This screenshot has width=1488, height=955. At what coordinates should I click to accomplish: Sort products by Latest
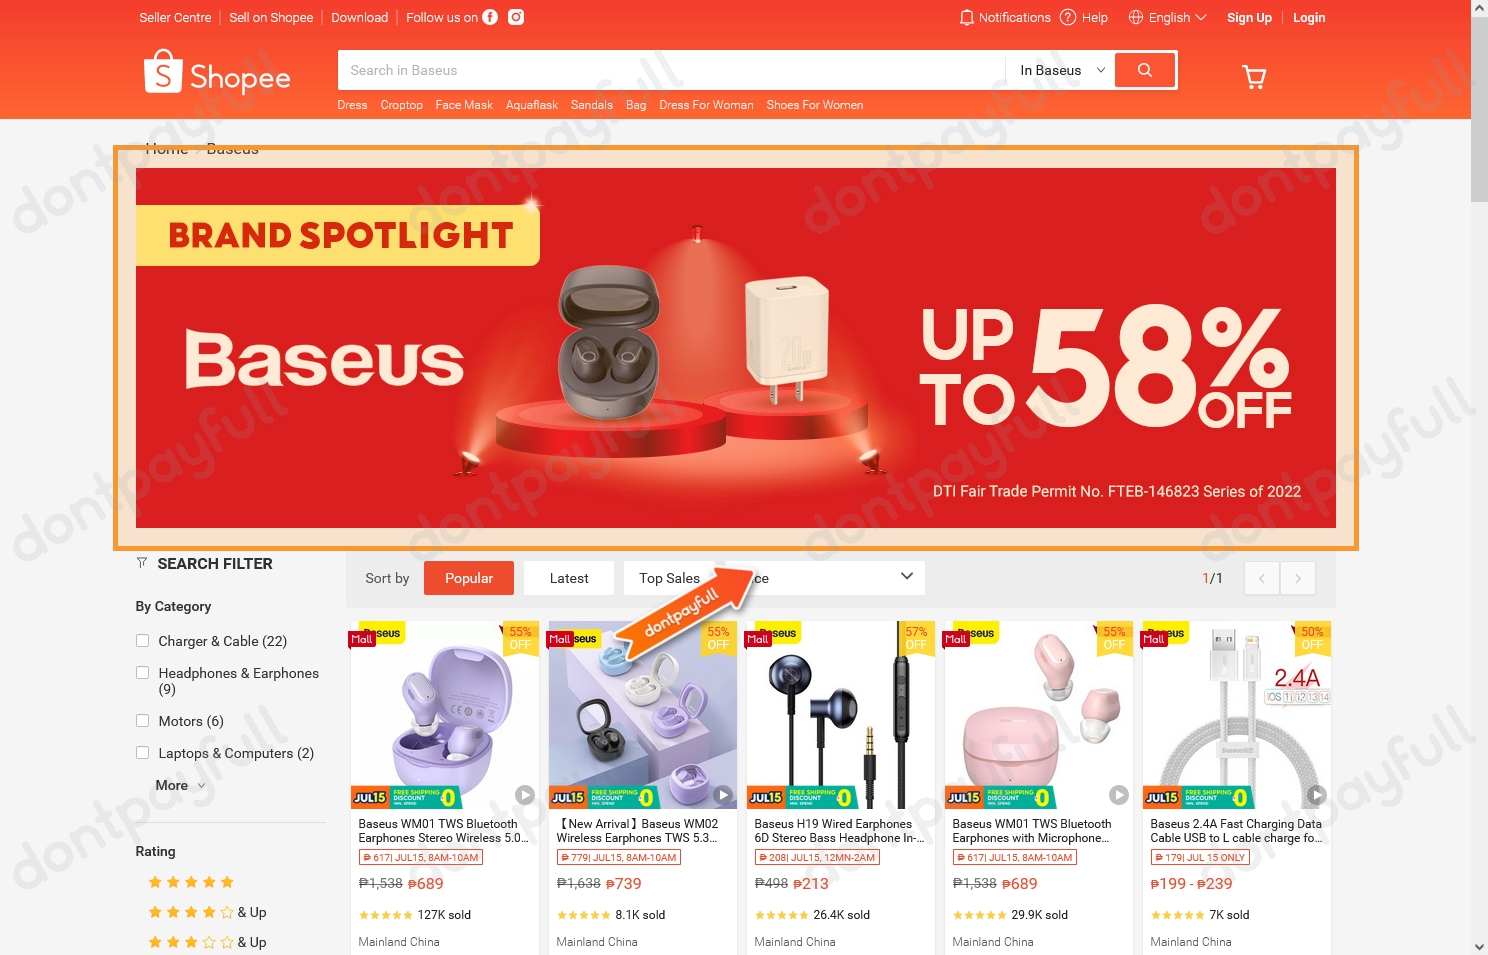click(x=569, y=578)
